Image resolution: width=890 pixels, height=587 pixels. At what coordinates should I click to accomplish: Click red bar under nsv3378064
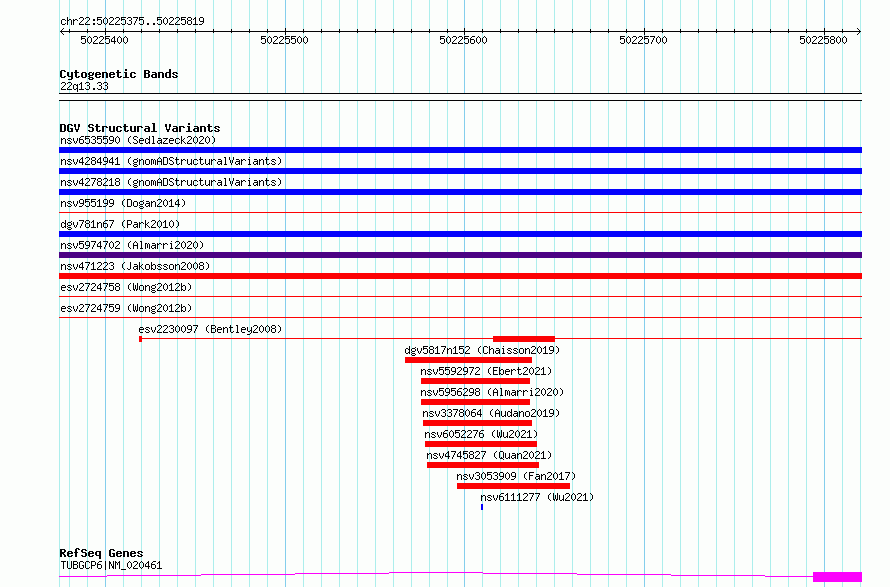477,423
